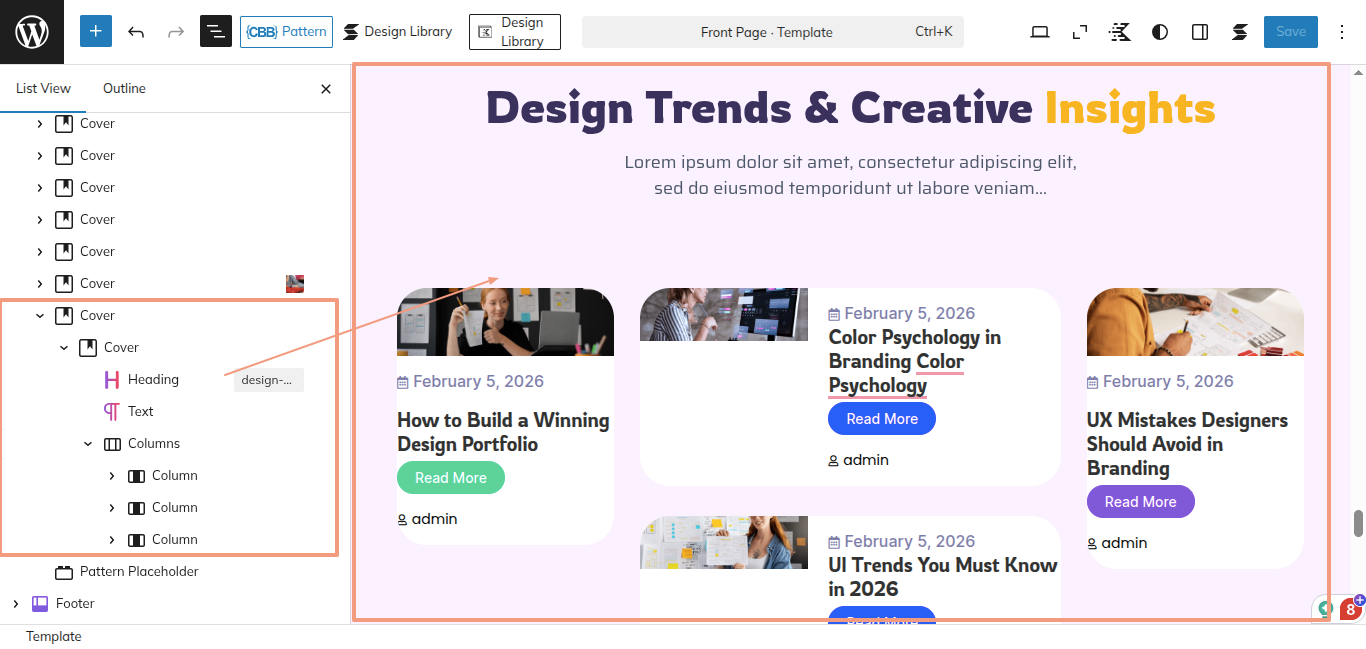Open the block inserter plus button
The image size is (1366, 649).
click(96, 32)
